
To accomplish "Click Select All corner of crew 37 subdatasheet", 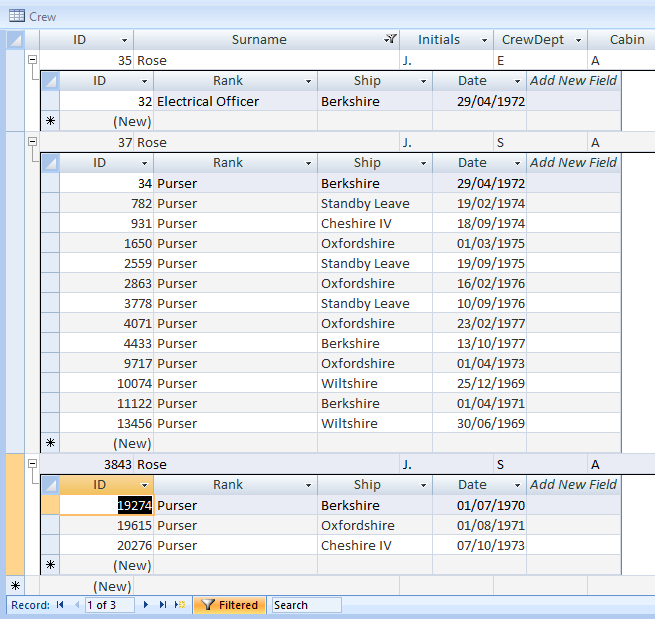I will click(51, 163).
